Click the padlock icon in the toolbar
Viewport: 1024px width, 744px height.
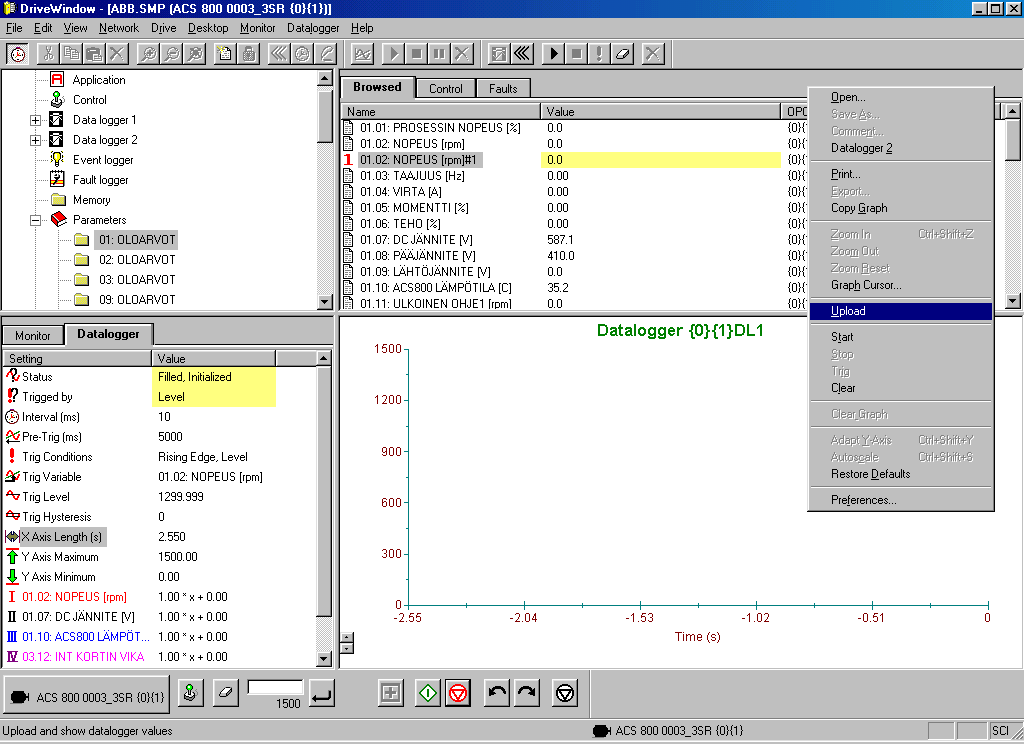pyautogui.click(x=248, y=54)
